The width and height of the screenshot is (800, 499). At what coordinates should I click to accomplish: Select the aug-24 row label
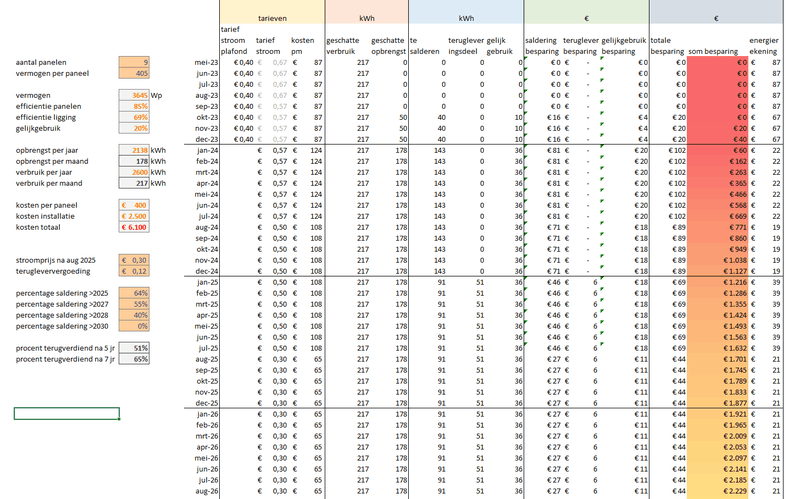206,227
